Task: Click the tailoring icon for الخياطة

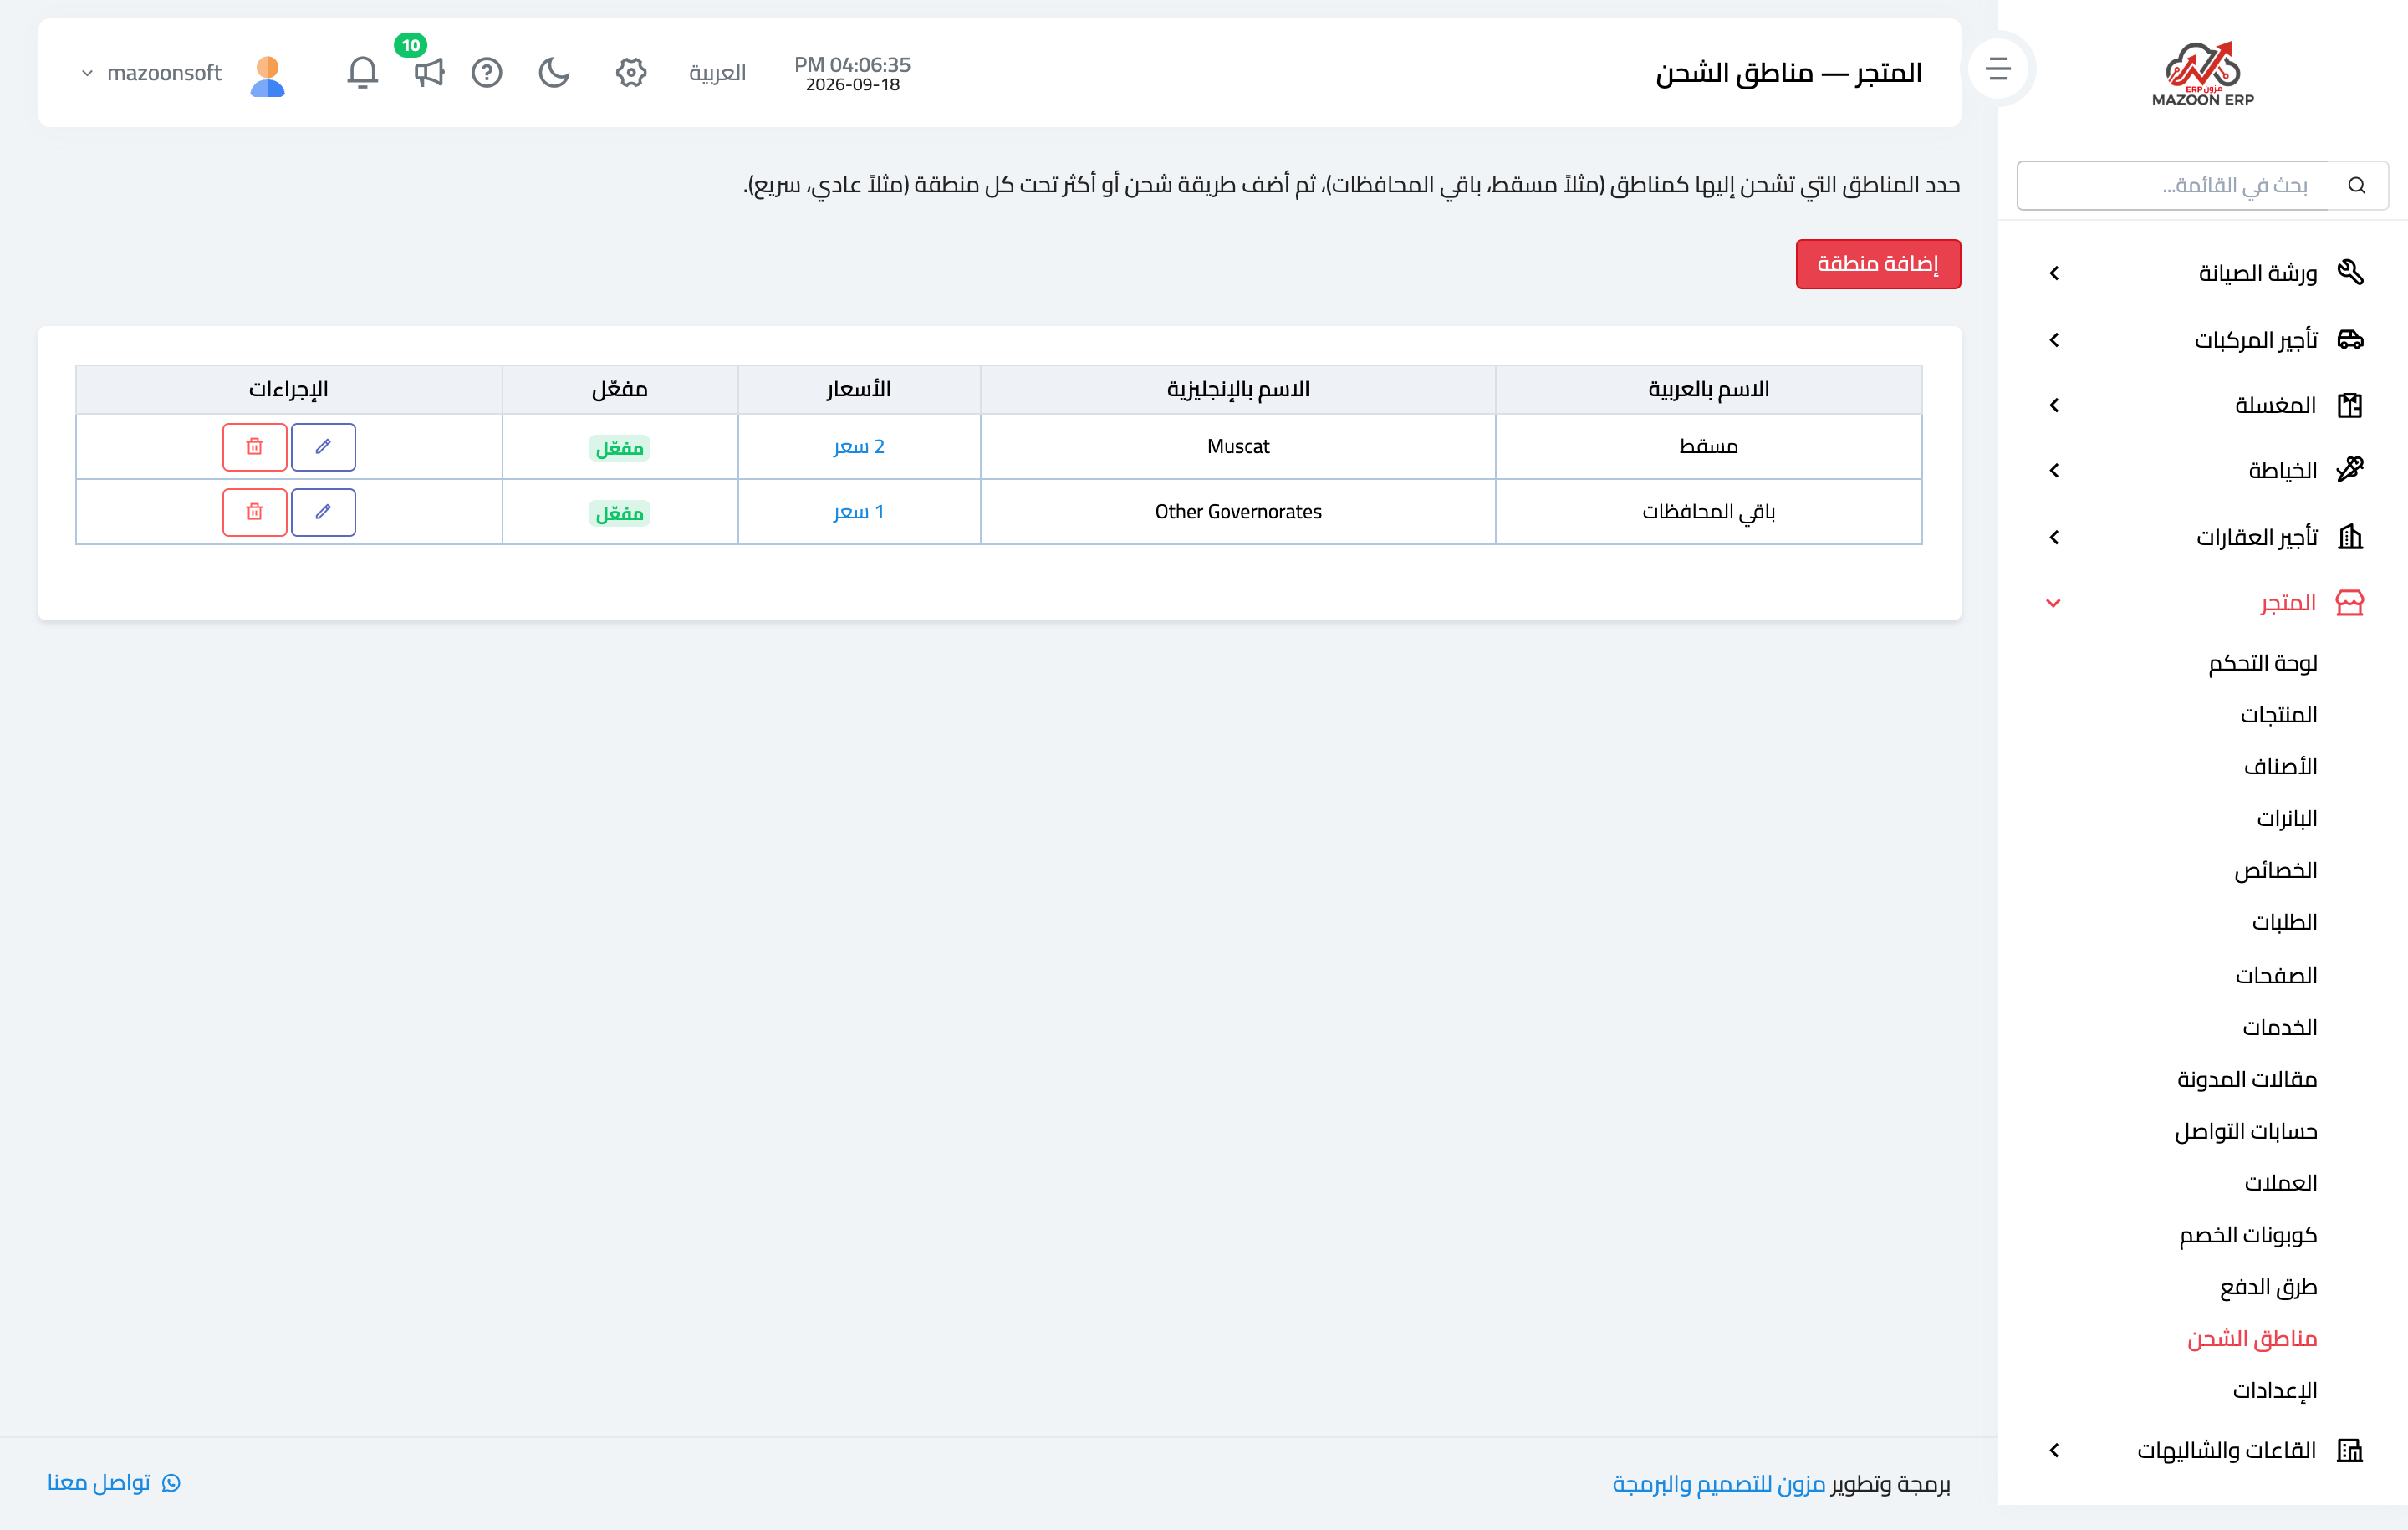Action: [x=2350, y=470]
